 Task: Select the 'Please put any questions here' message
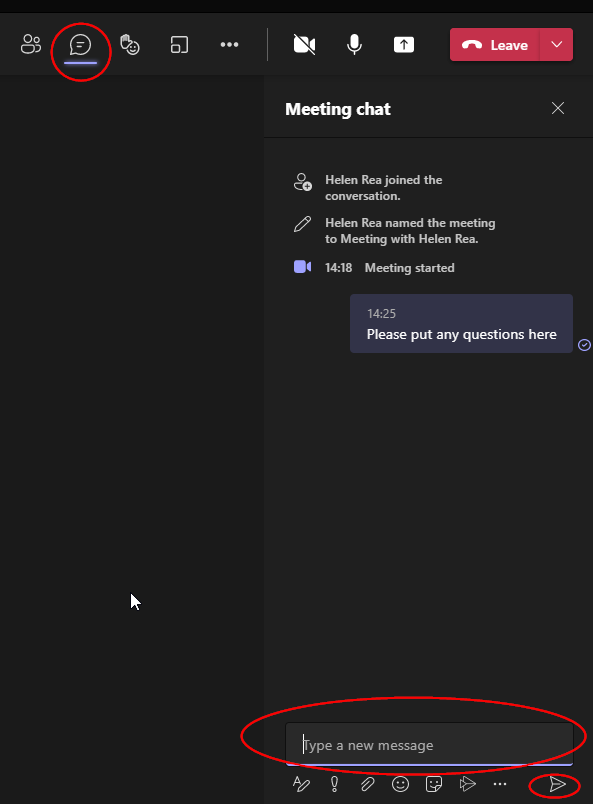pyautogui.click(x=461, y=324)
